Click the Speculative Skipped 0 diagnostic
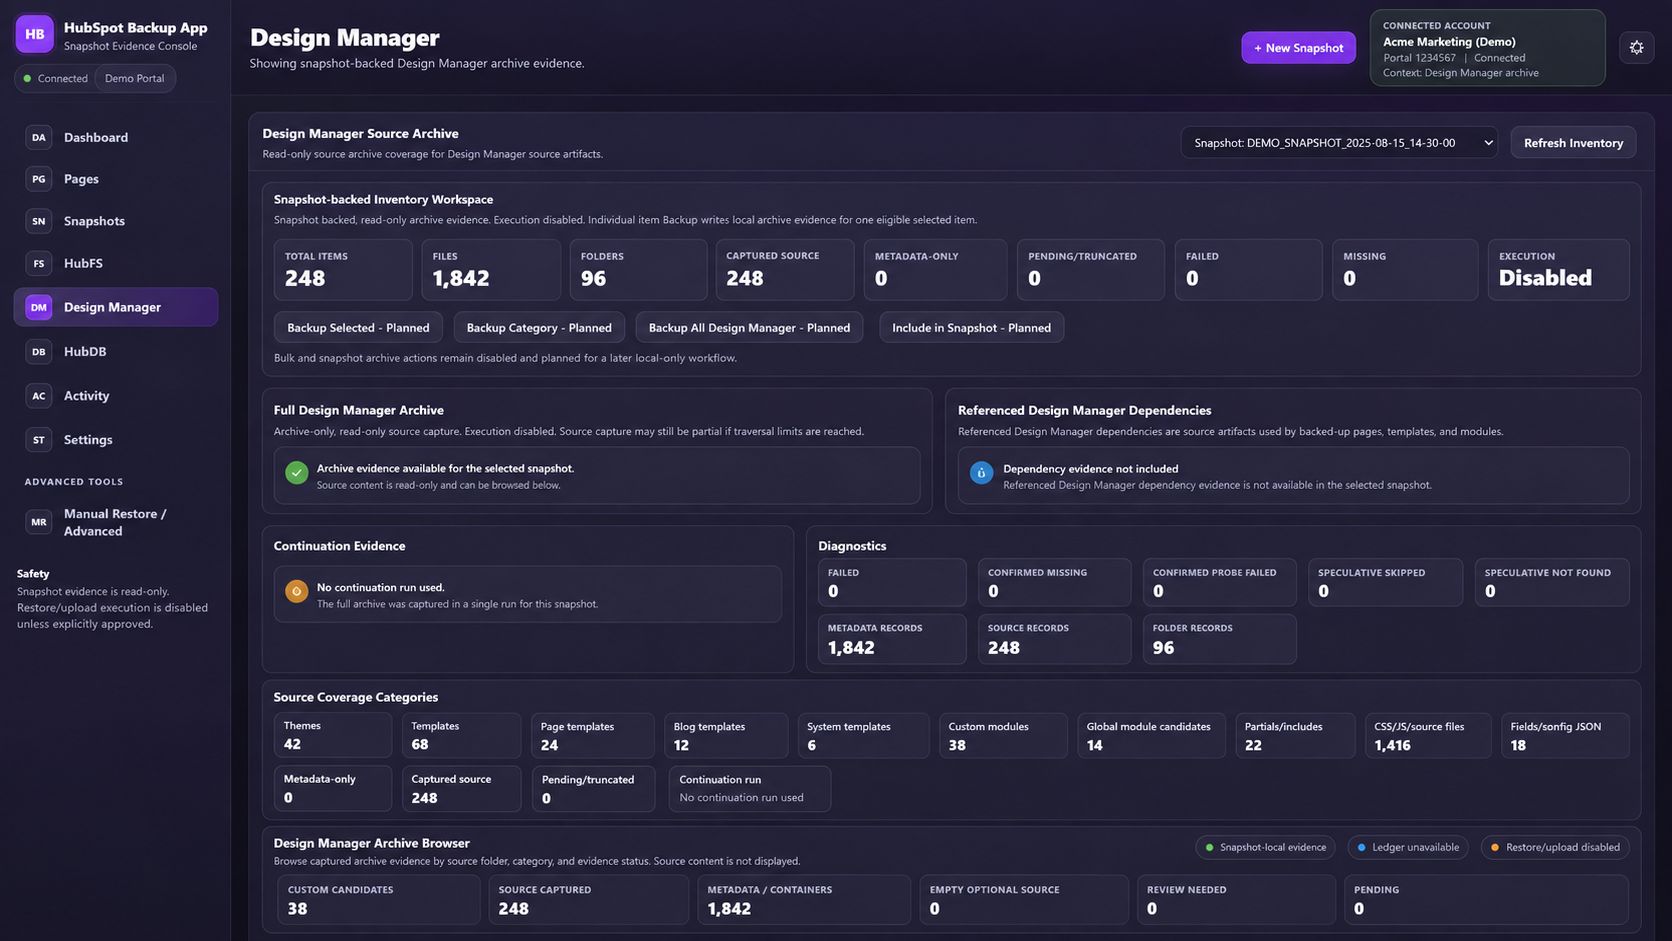 coord(1386,582)
